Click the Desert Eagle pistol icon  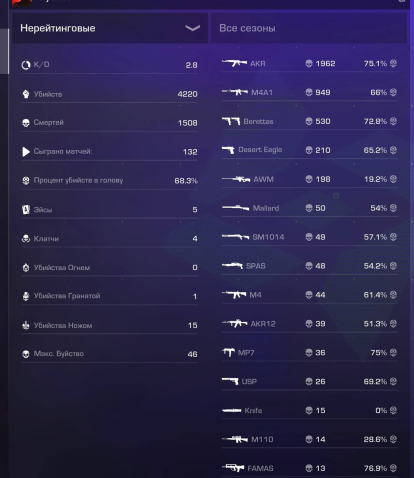point(228,150)
